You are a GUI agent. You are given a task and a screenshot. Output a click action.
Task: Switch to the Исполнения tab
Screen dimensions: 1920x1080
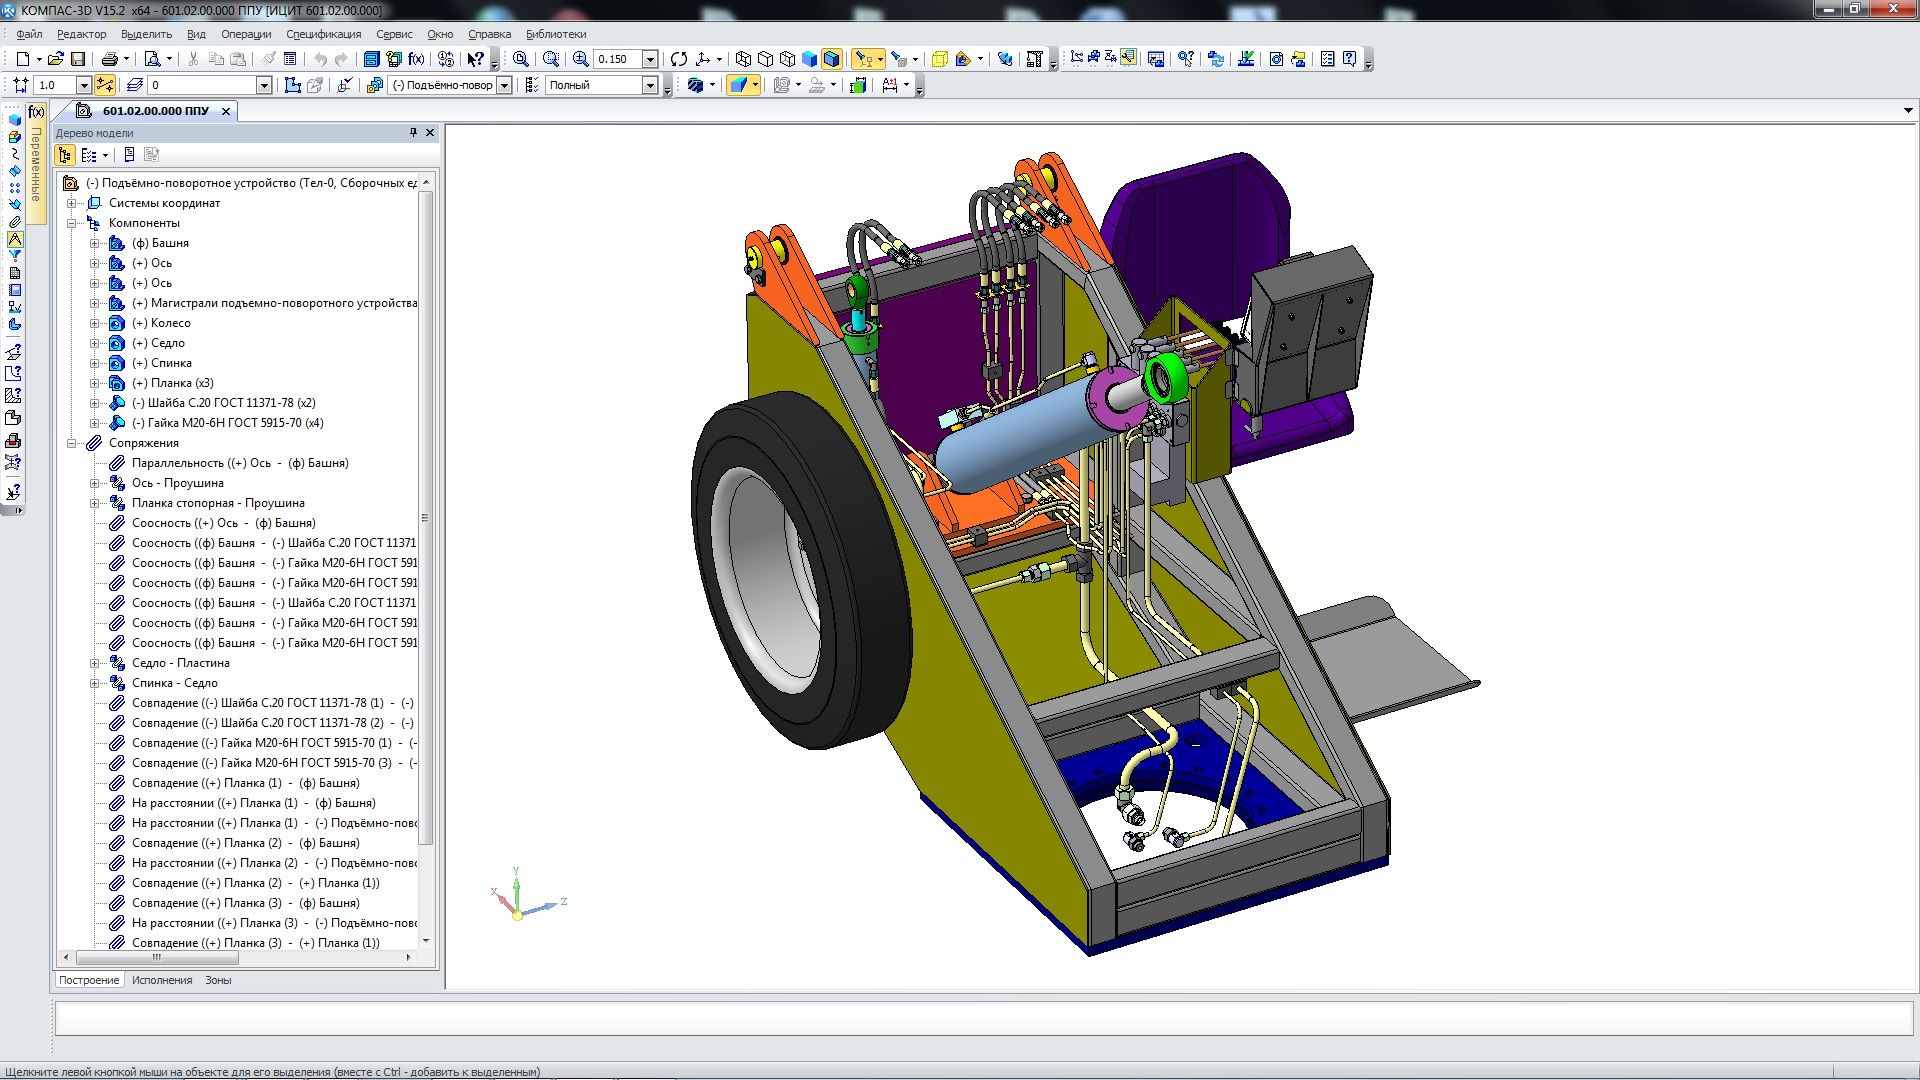(161, 980)
